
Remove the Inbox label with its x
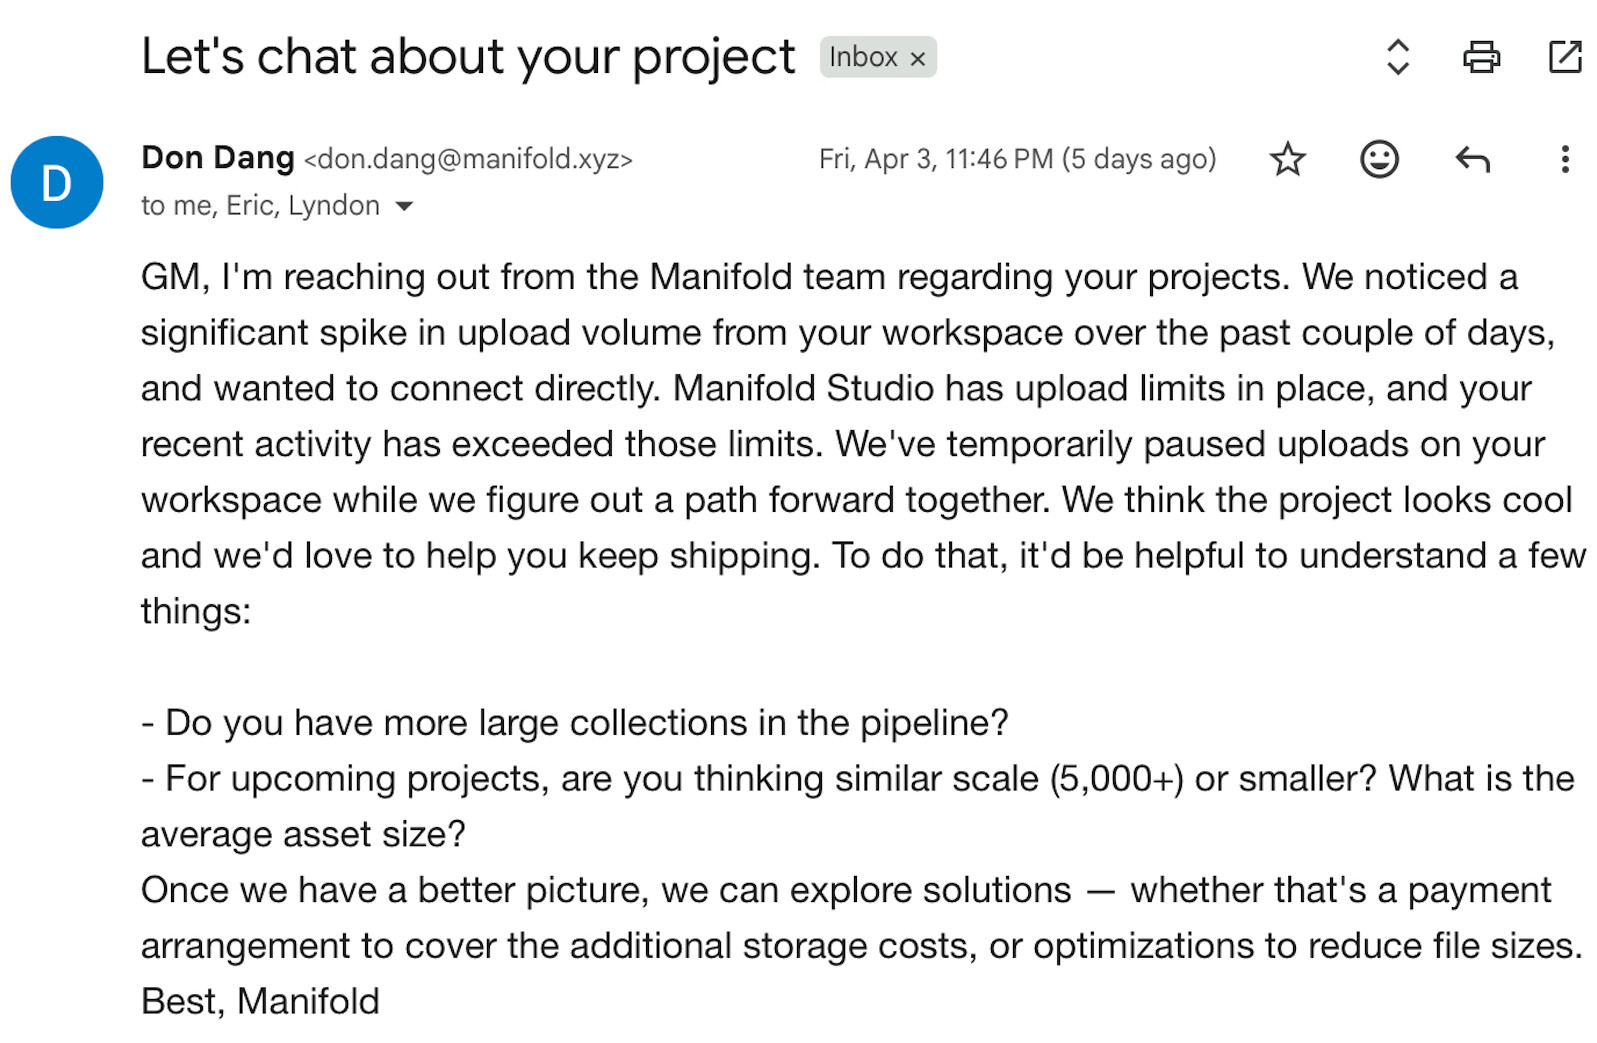click(x=917, y=59)
